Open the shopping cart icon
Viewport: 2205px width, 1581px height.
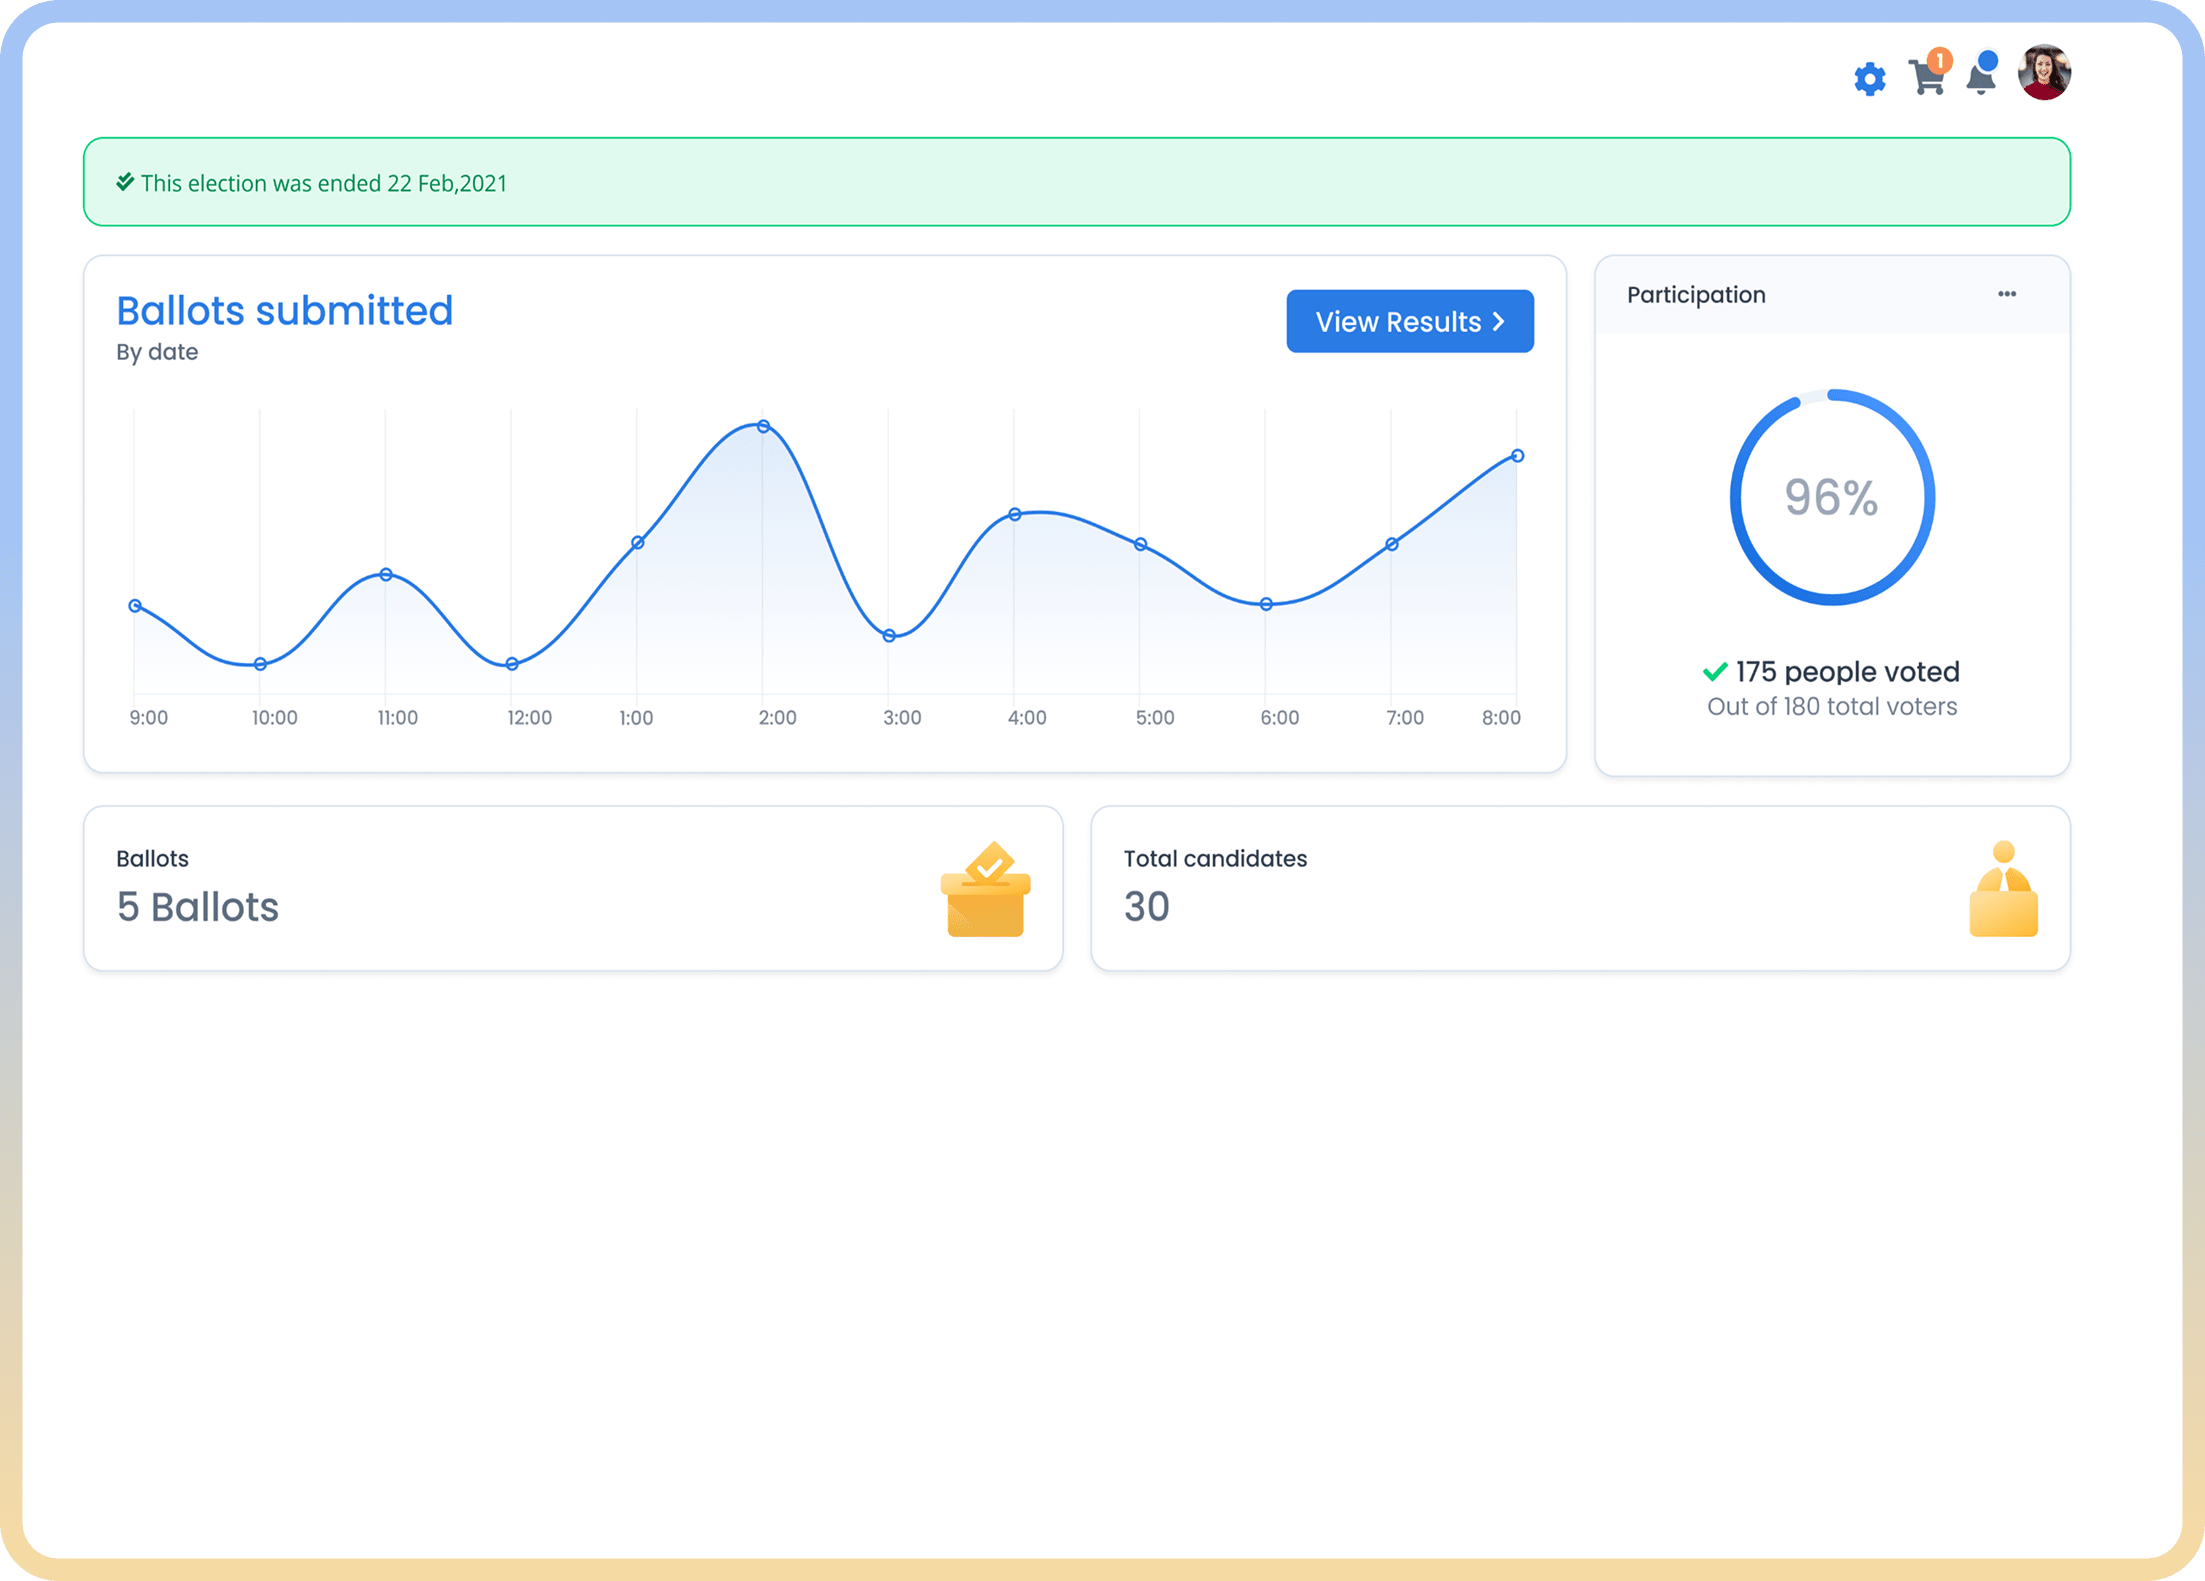[1925, 78]
